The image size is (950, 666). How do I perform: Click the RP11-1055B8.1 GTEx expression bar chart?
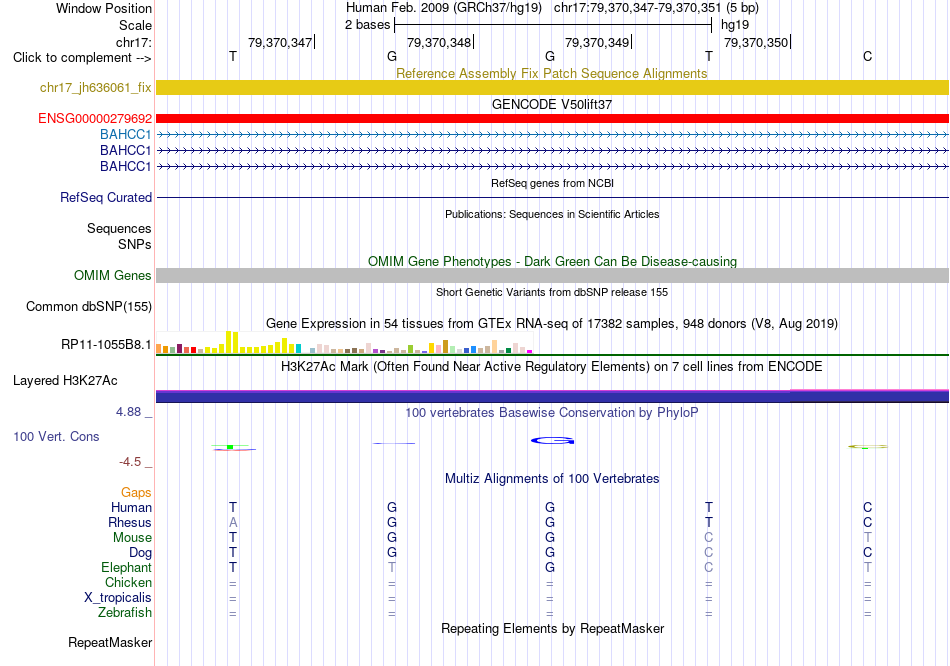click(x=344, y=342)
